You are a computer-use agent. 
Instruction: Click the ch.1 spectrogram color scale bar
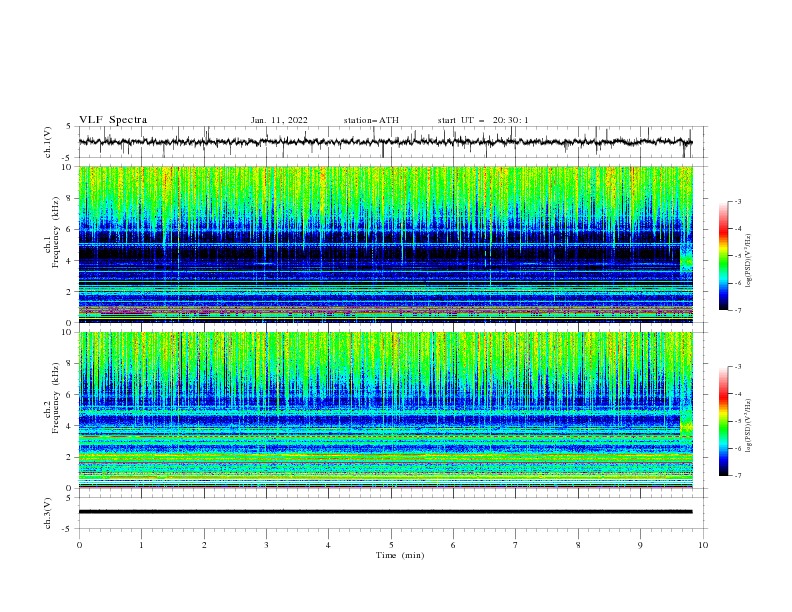click(x=724, y=256)
